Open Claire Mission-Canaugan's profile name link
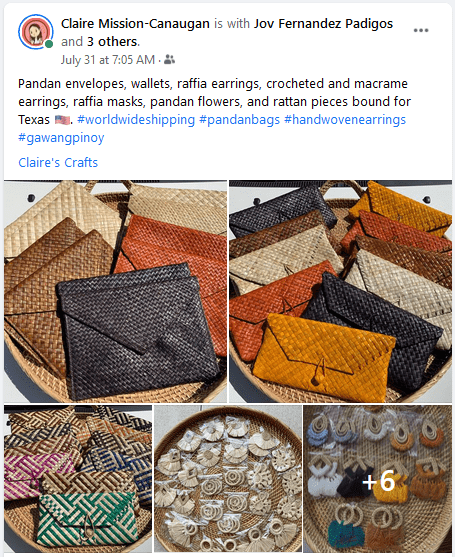The width and height of the screenshot is (455, 557). (135, 23)
